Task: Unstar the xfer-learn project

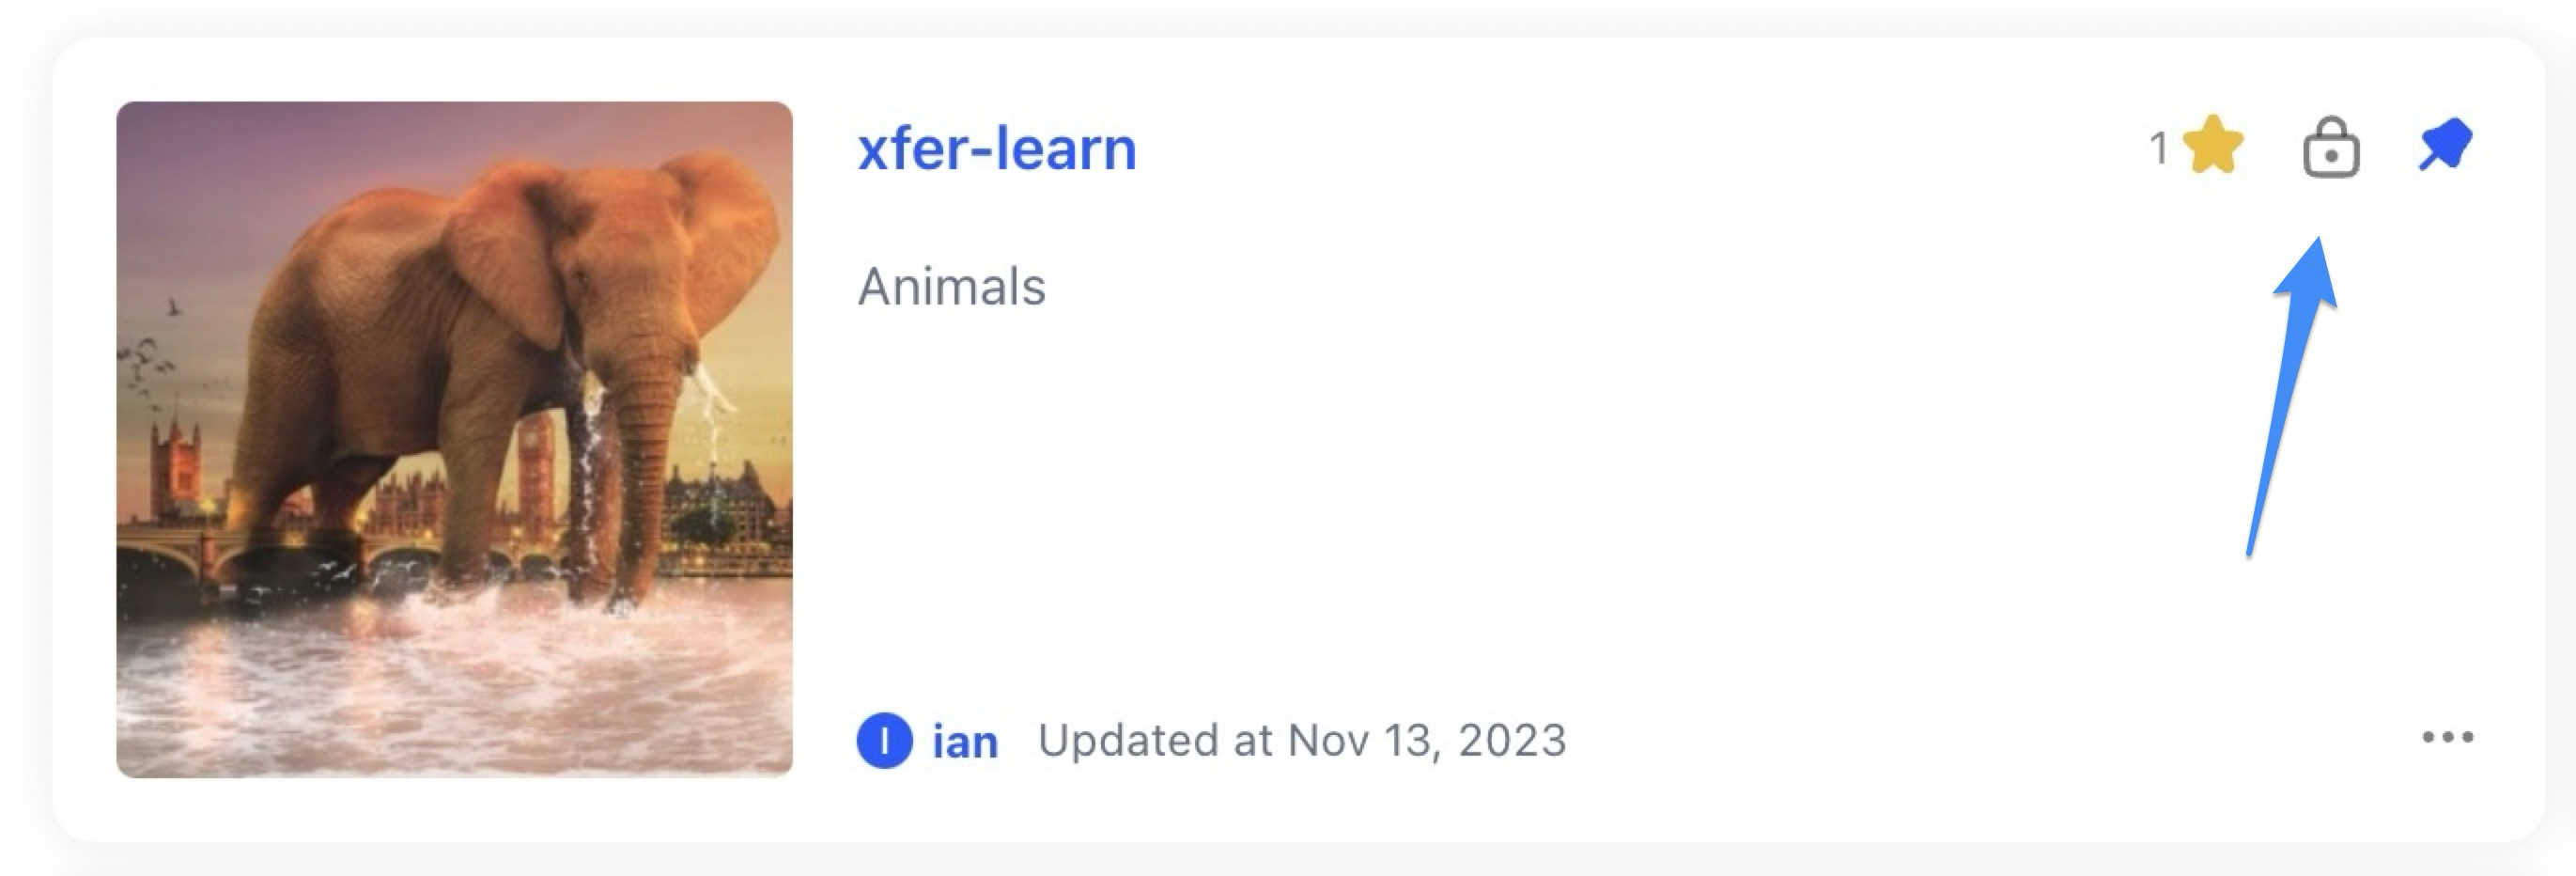Action: tap(2213, 146)
